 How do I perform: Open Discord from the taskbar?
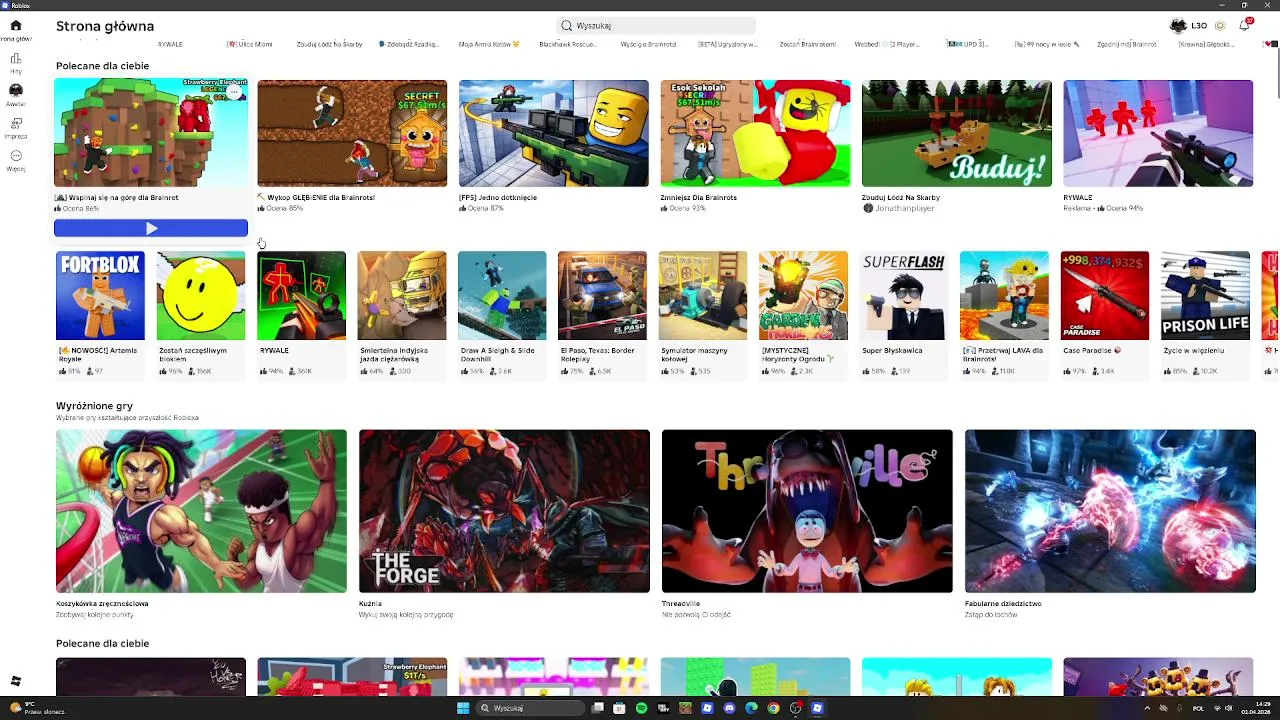click(x=729, y=708)
